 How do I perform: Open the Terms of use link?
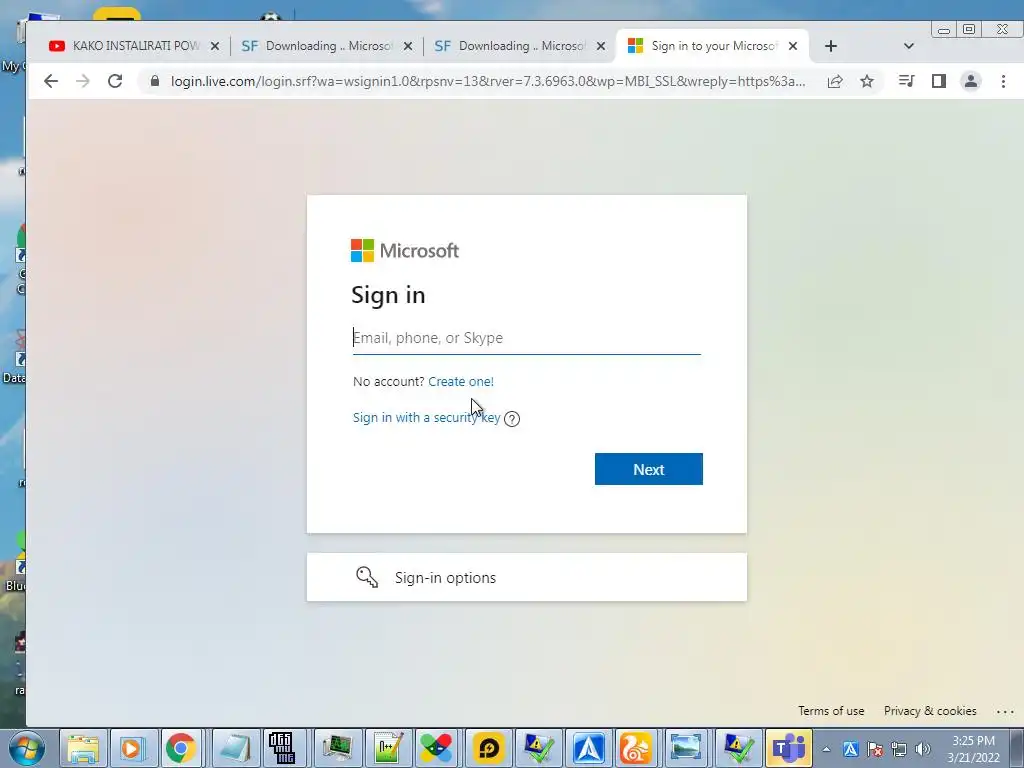pos(831,711)
